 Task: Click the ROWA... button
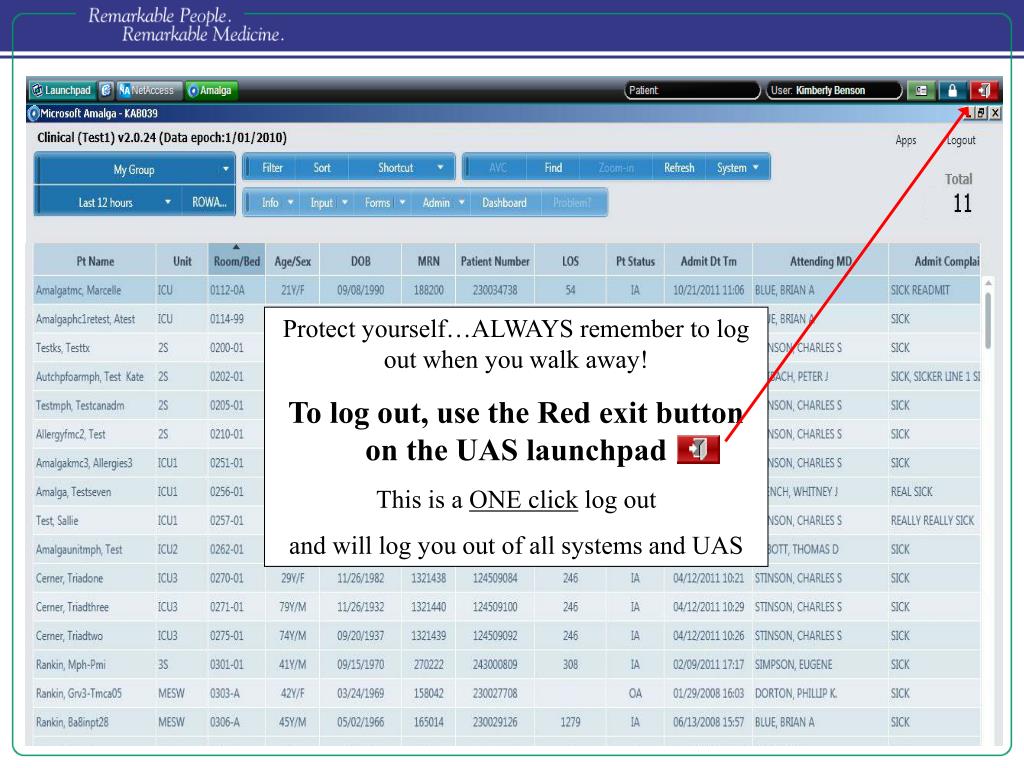pos(208,202)
